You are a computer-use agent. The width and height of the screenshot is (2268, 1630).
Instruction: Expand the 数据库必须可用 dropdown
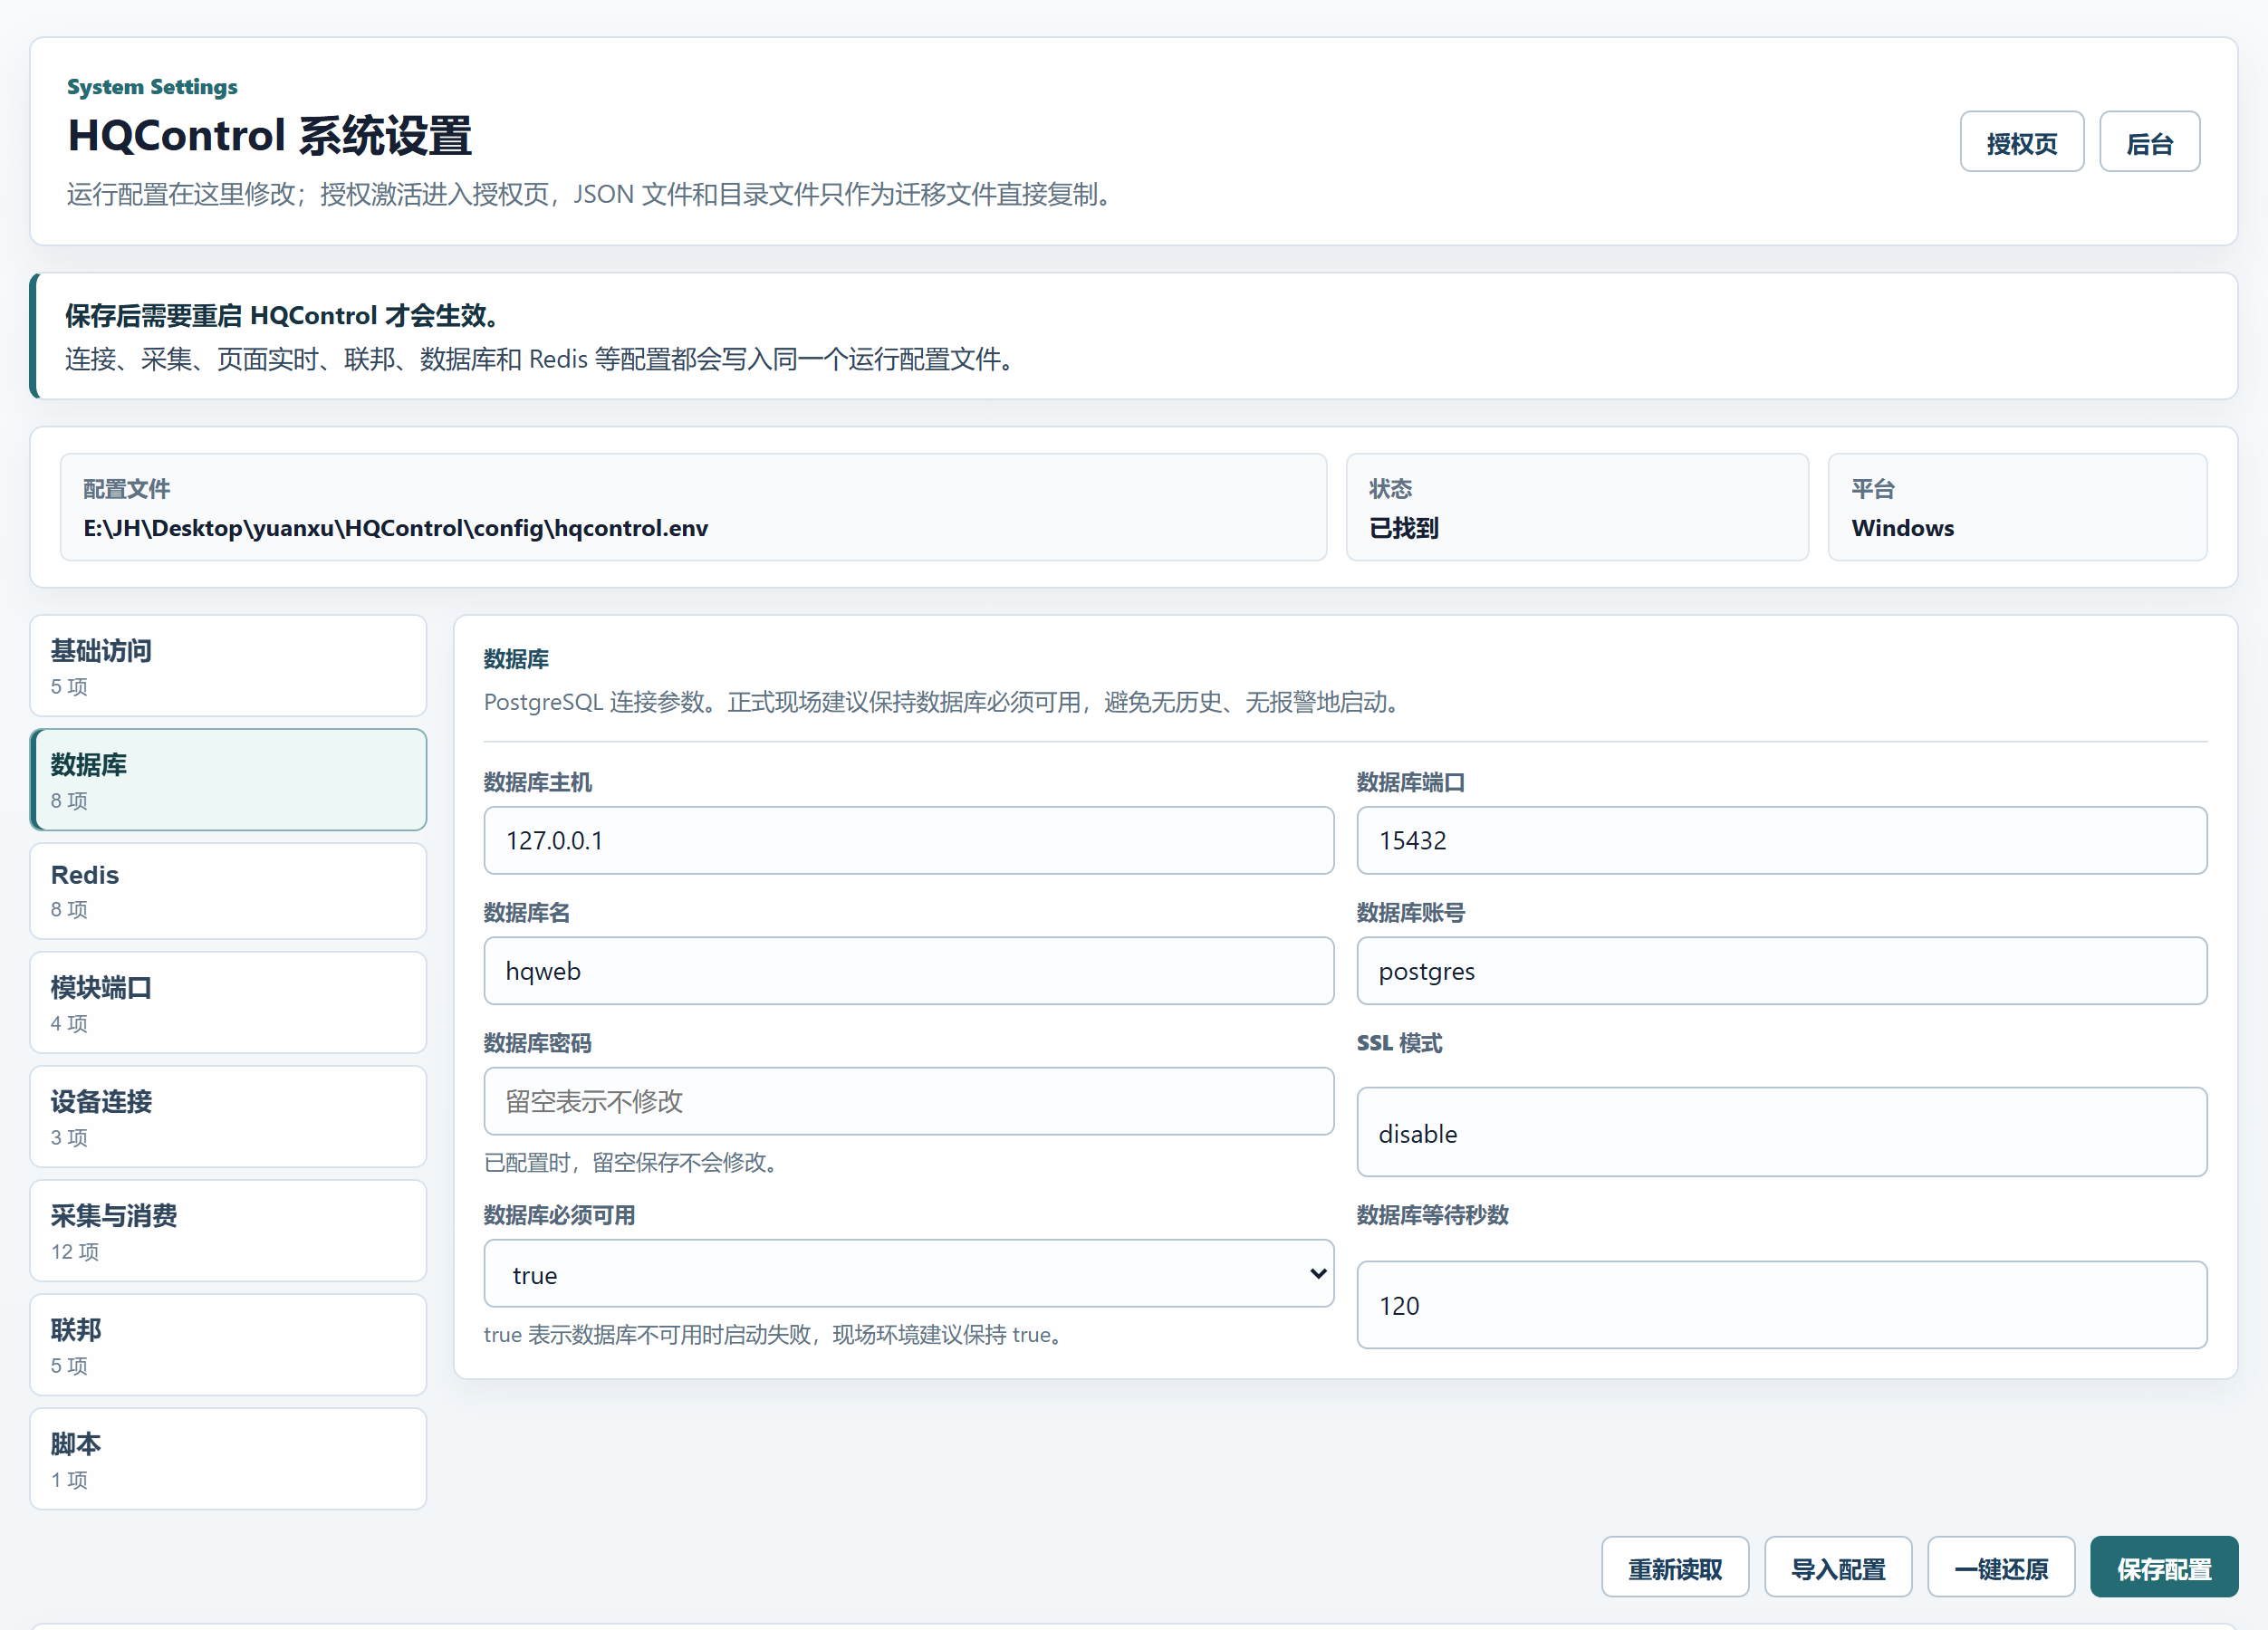(x=908, y=1274)
